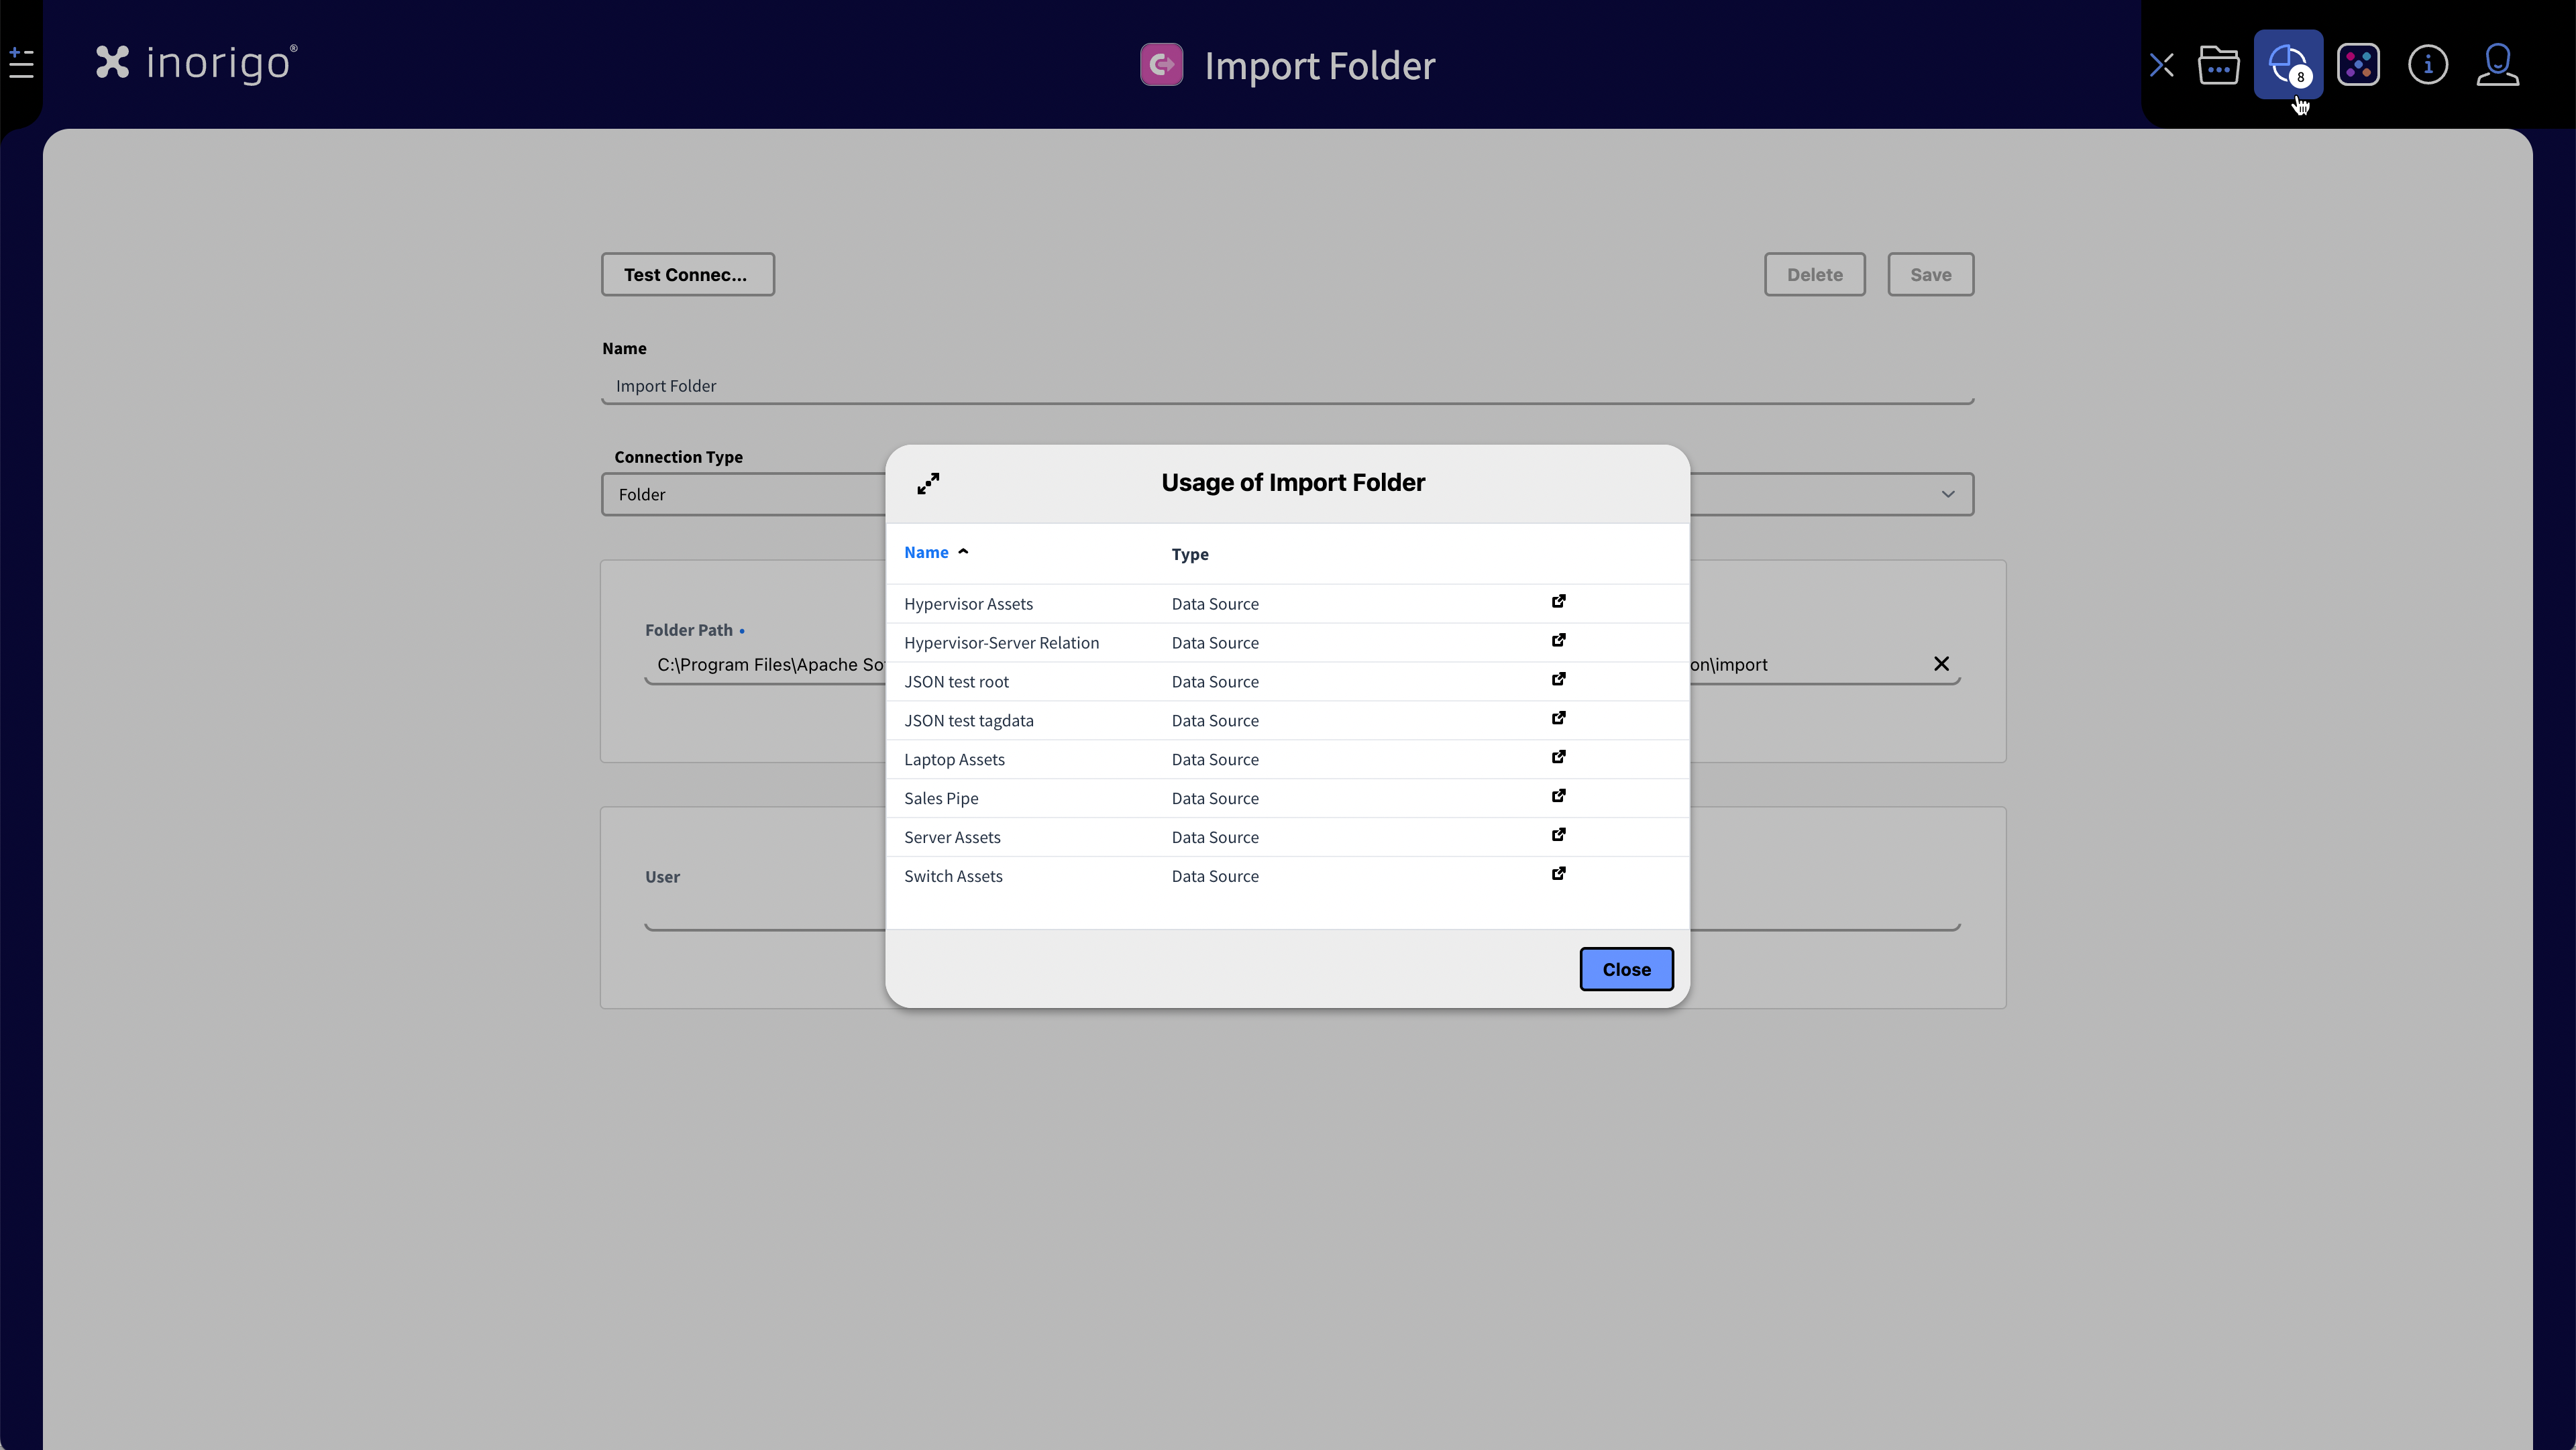
Task: Click the blue X icon in header
Action: point(2161,66)
